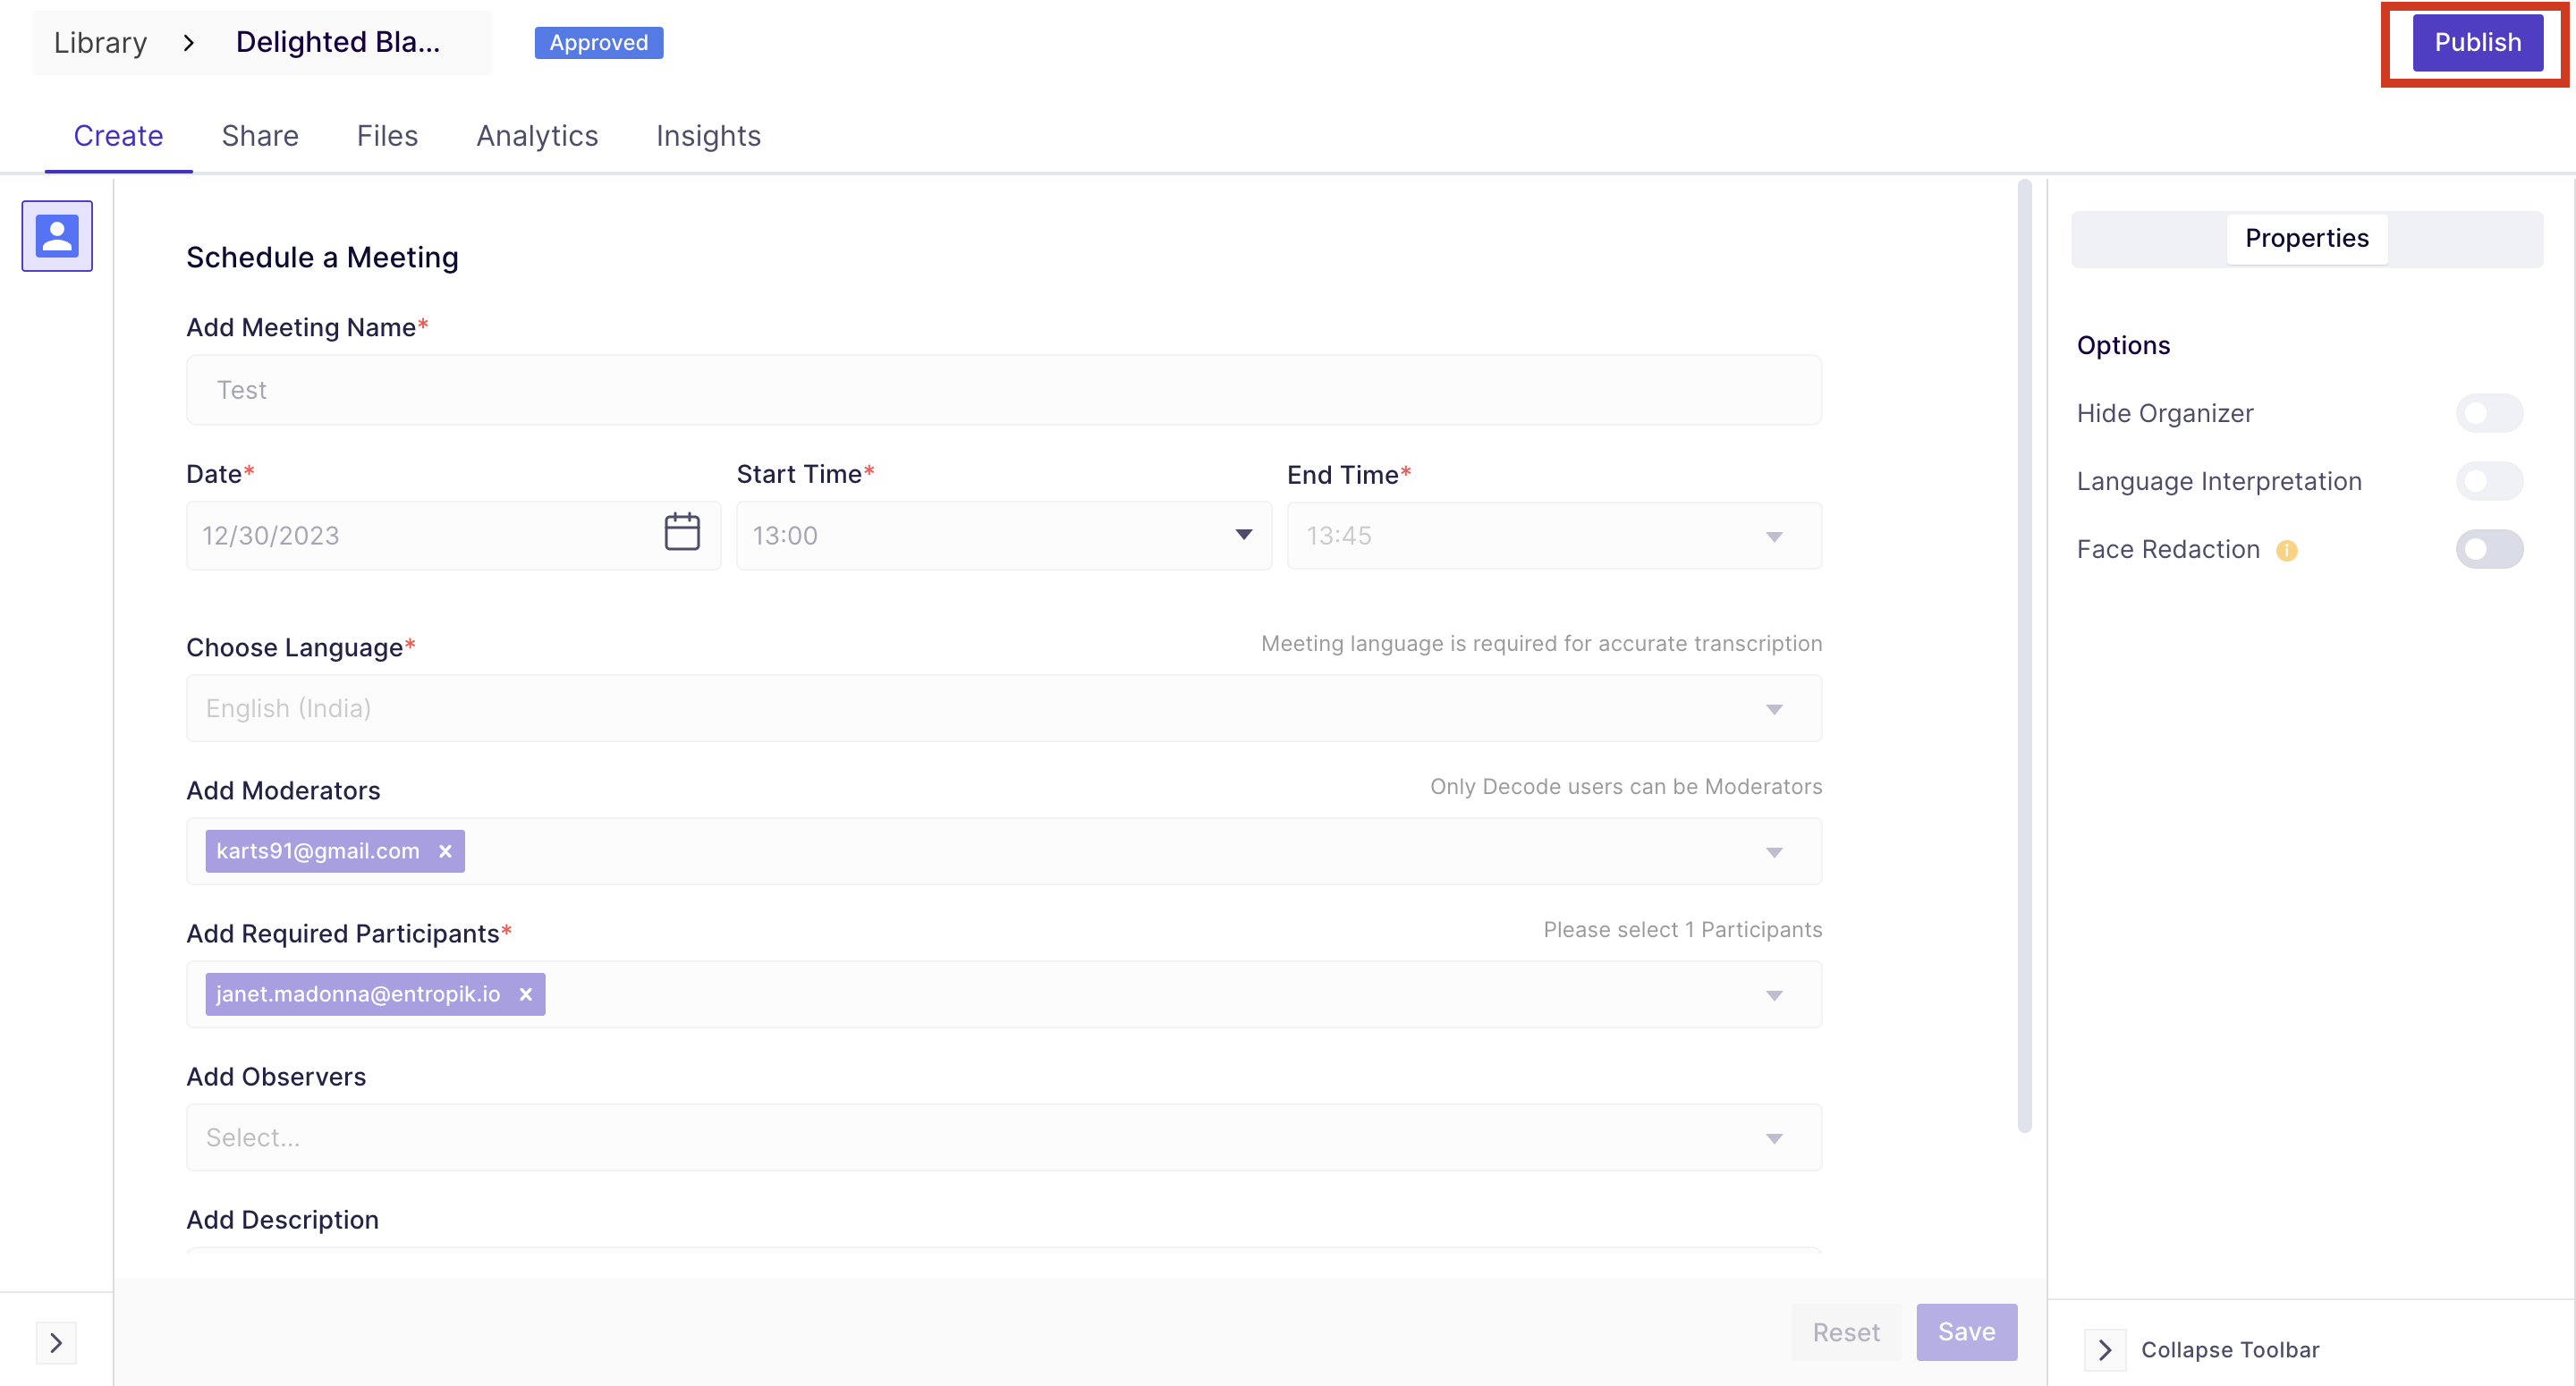2576x1386 pixels.
Task: Select the participant block icon in left sidebar
Action: coord(57,236)
